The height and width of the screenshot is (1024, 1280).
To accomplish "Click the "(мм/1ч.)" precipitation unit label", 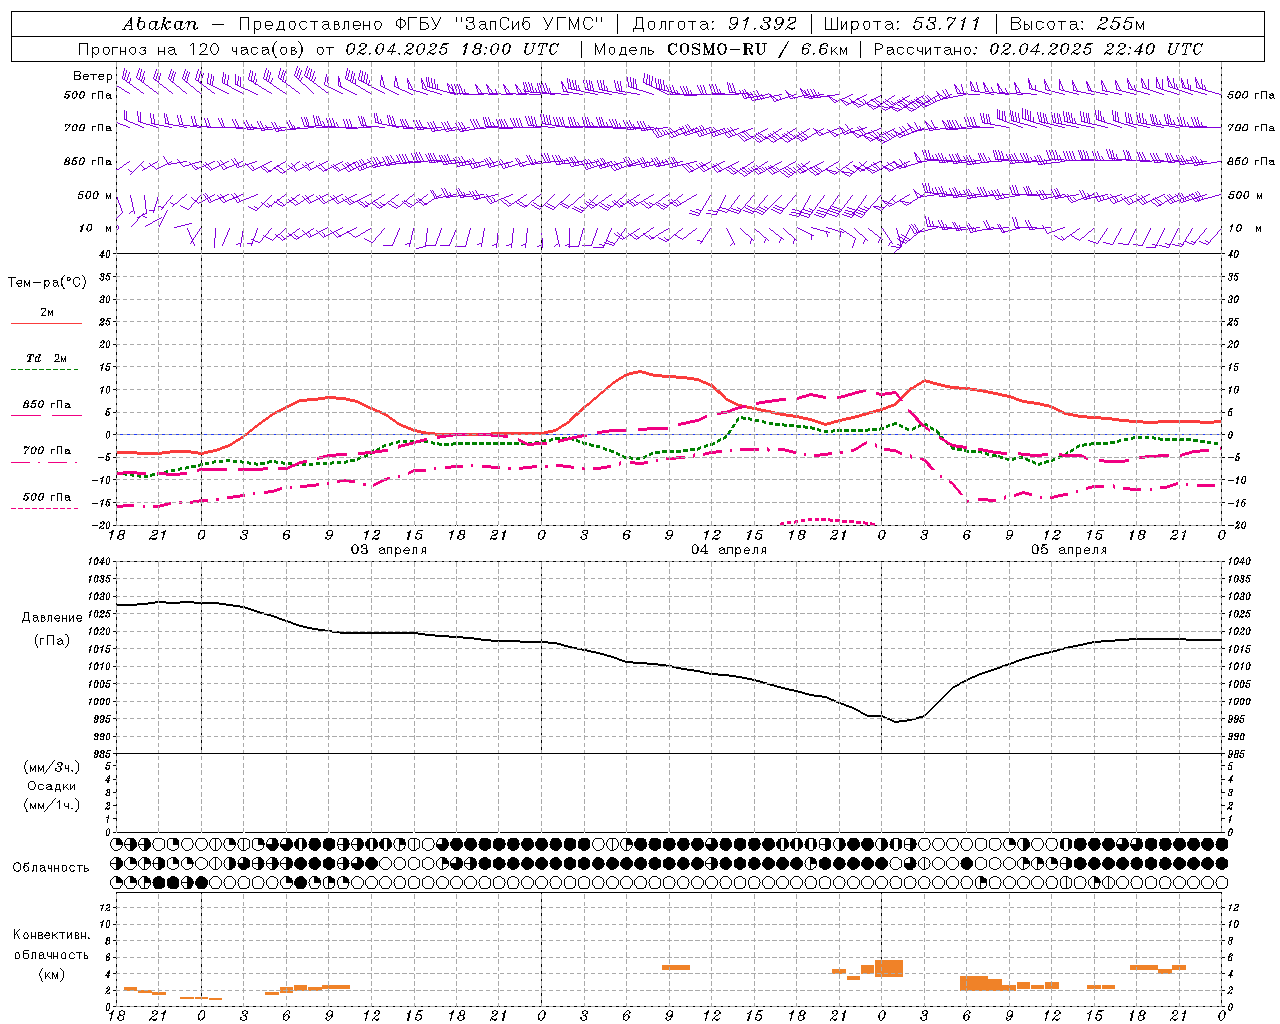I will click(52, 805).
